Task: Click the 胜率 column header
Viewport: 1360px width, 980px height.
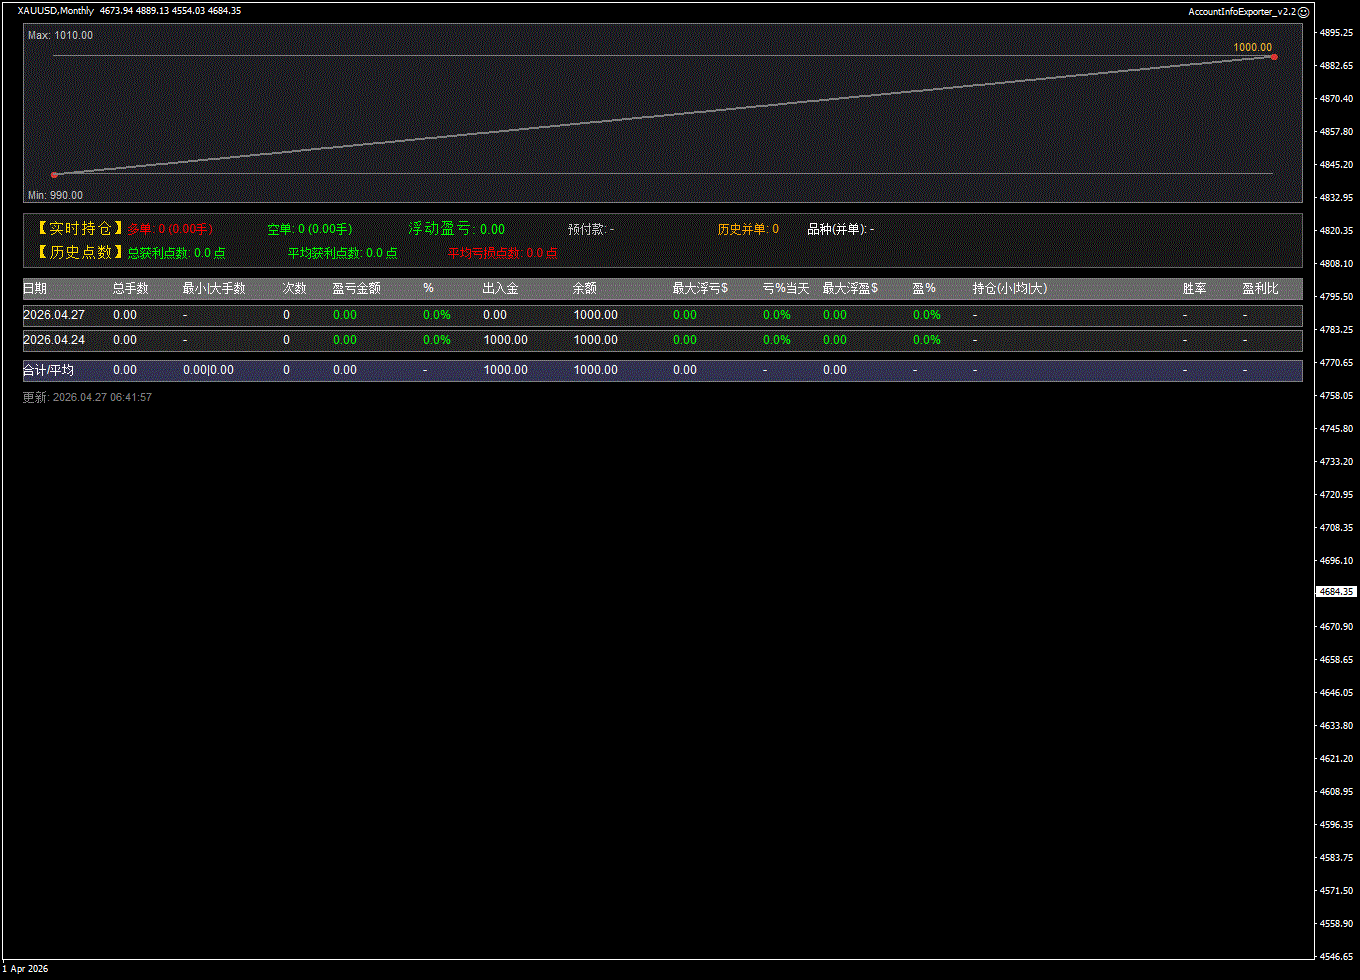Action: pos(1194,289)
